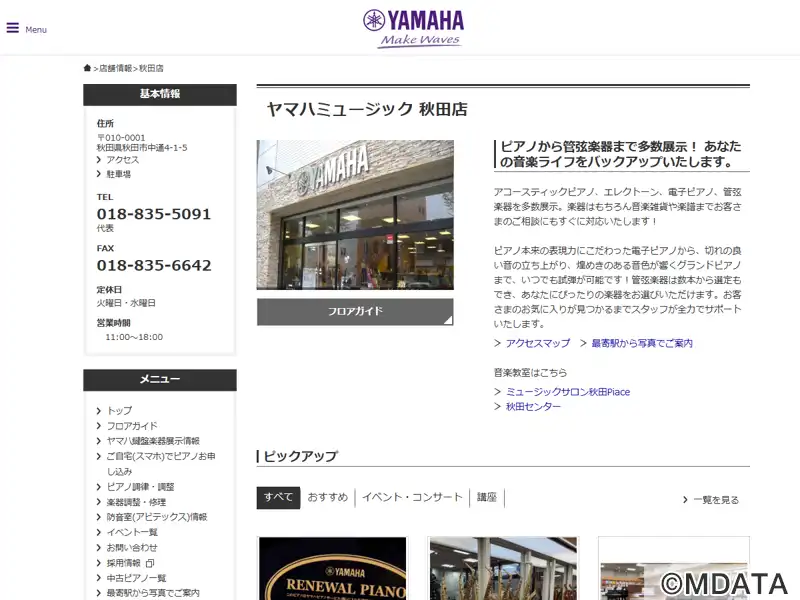Image resolution: width=800 pixels, height=600 pixels.
Task: Open the アクセスマップ link
Action: click(538, 343)
